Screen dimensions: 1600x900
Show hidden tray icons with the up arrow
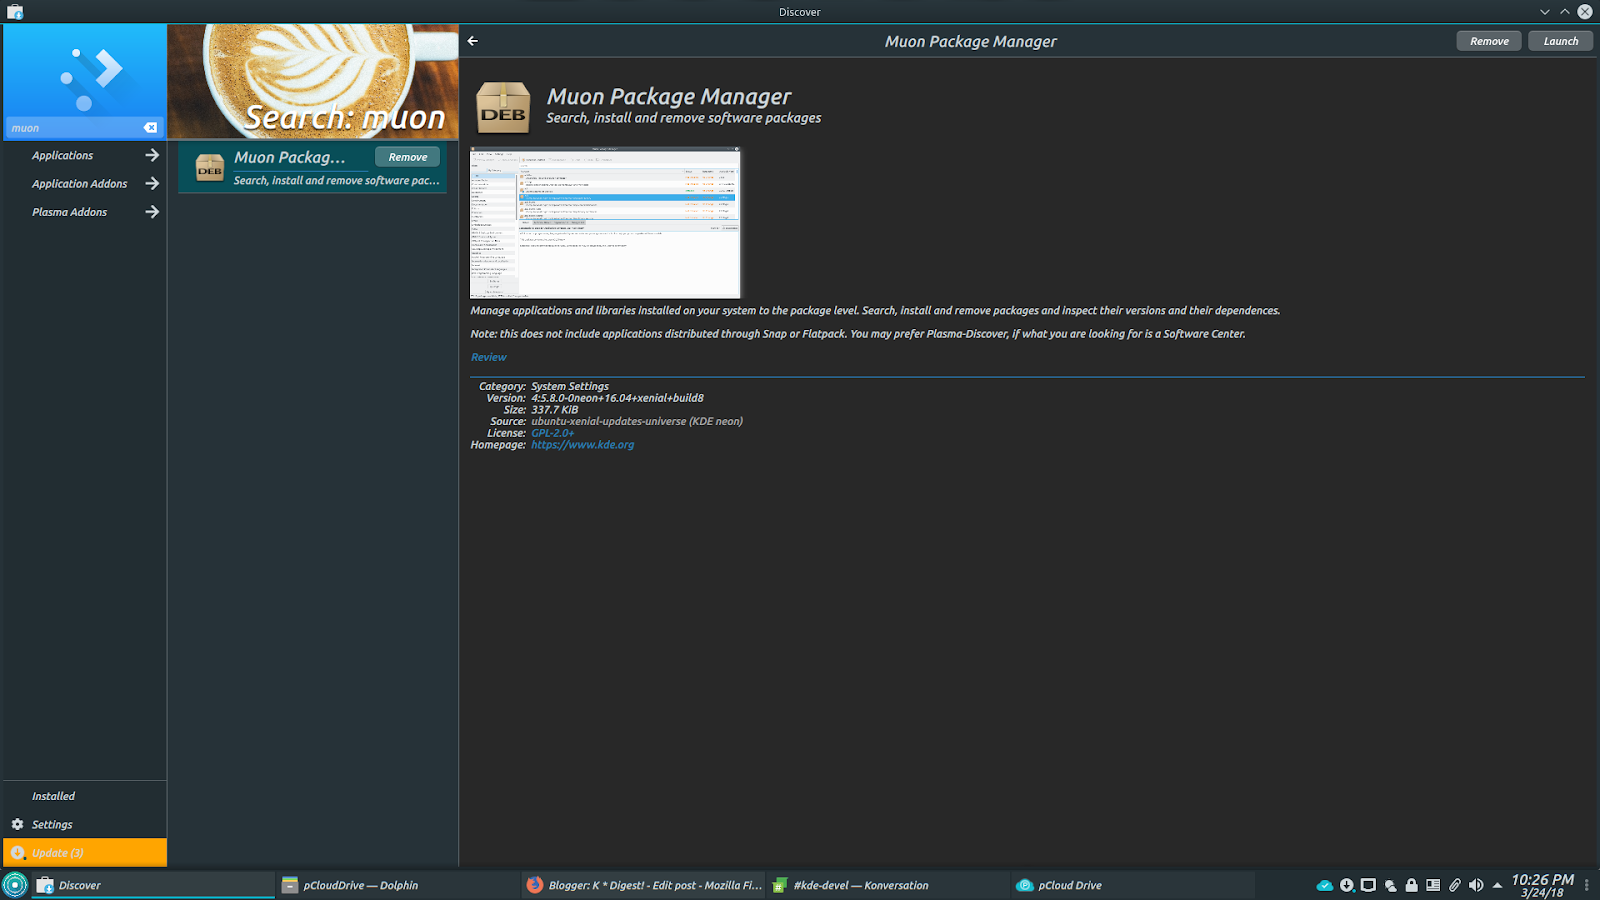pos(1497,885)
